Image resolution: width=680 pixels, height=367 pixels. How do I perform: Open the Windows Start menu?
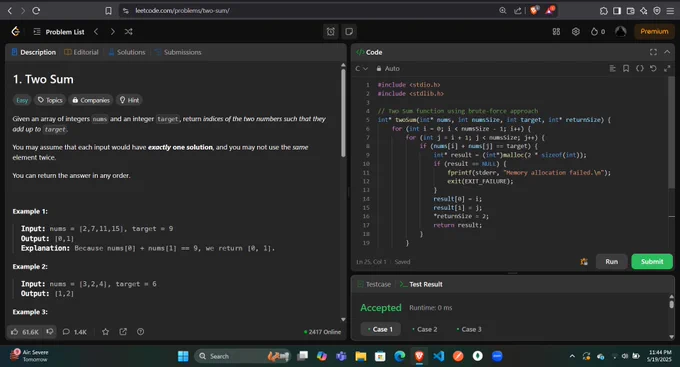[183, 356]
